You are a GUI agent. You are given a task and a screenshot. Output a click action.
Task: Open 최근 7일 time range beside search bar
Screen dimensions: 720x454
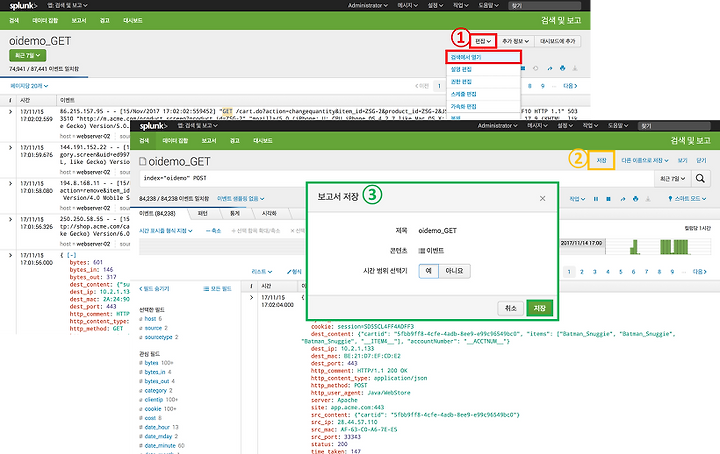pos(673,179)
